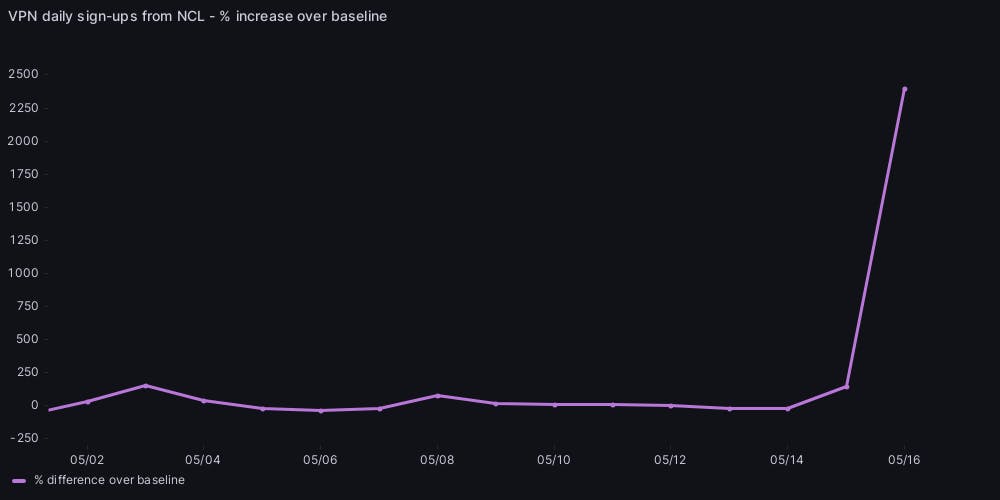Select the data point on 05/12

click(x=671, y=406)
